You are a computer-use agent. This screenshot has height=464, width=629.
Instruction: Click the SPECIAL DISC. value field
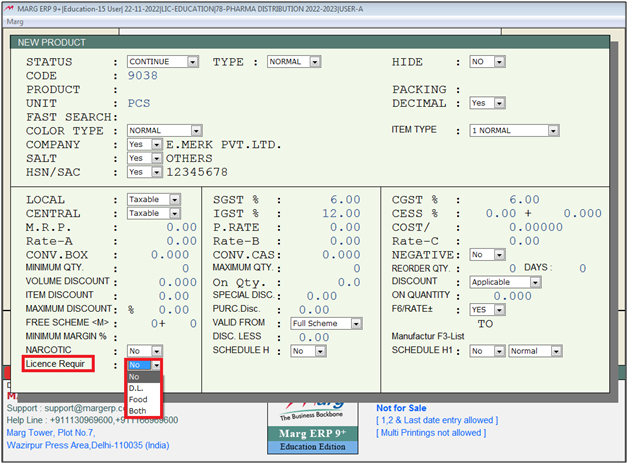[322, 296]
